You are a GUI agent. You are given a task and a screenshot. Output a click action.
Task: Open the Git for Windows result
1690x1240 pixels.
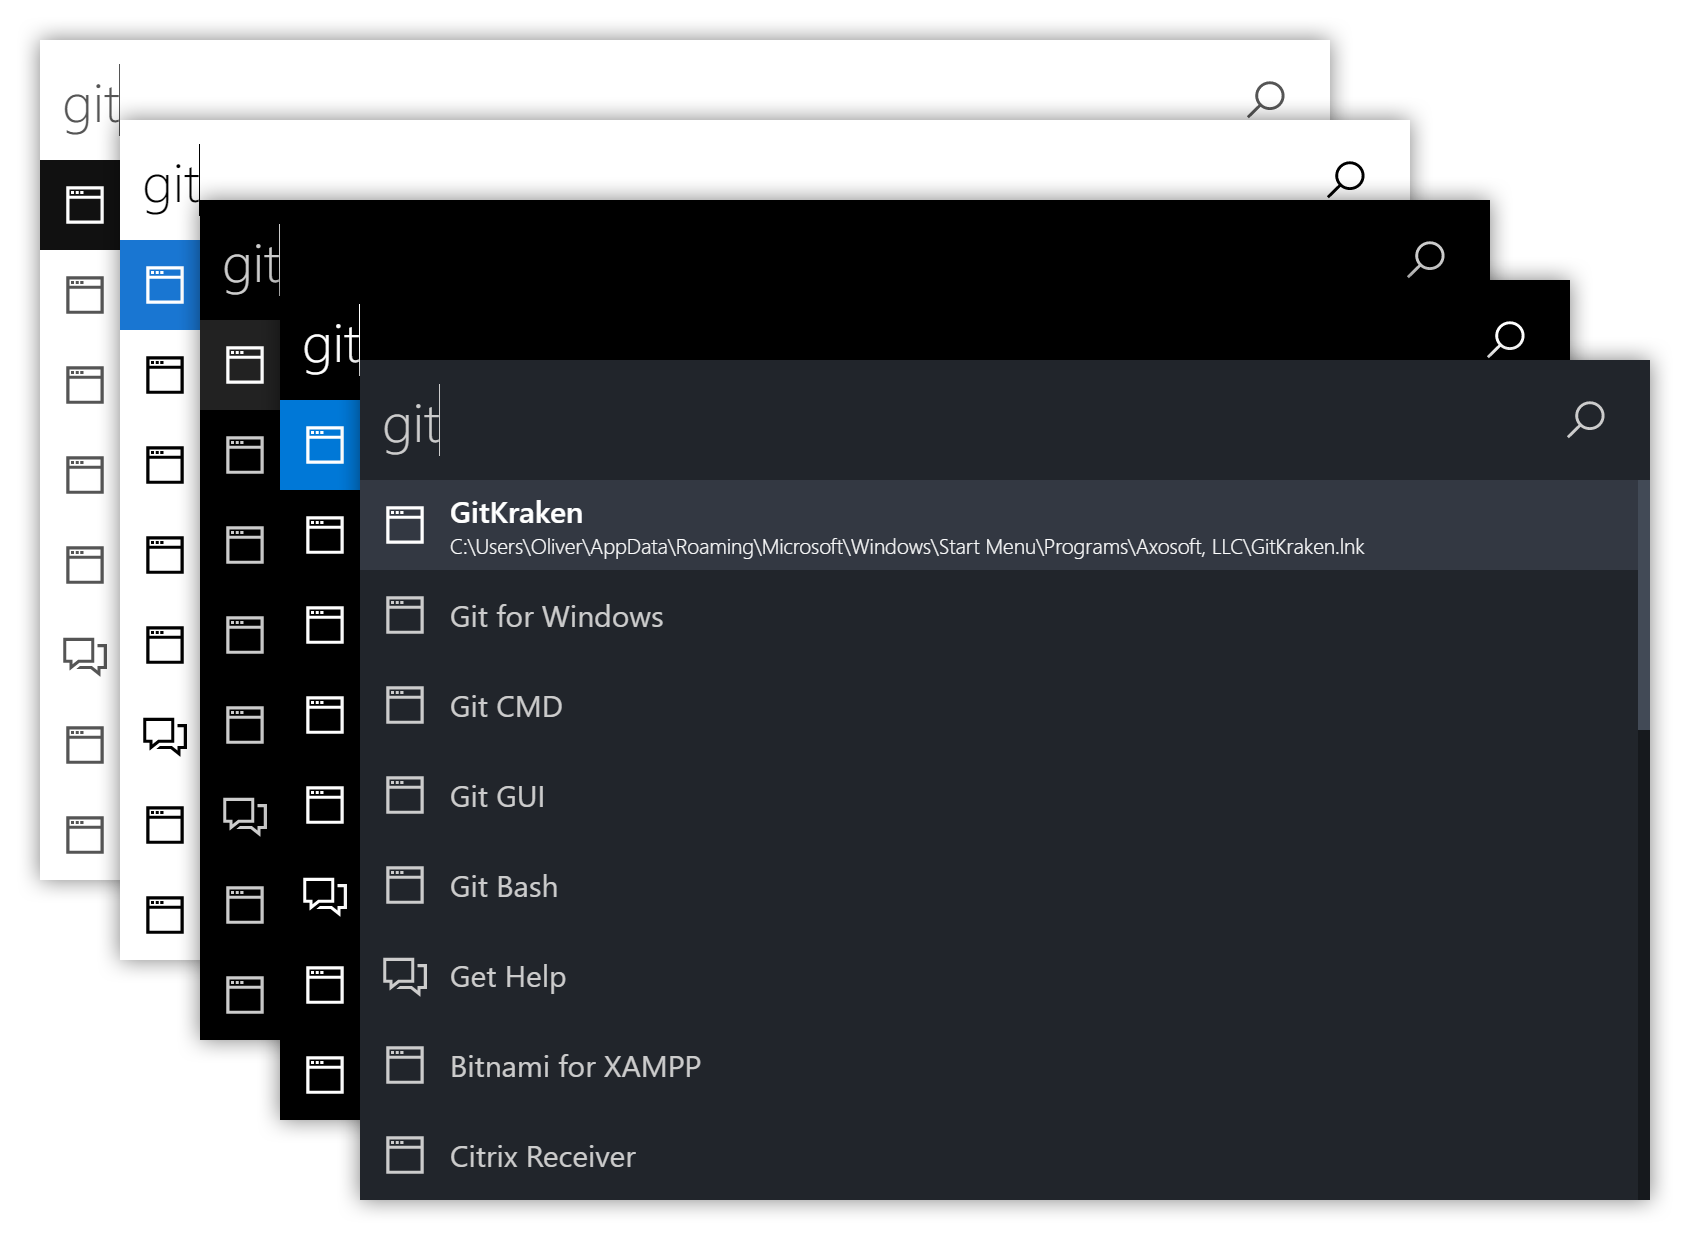(x=998, y=615)
